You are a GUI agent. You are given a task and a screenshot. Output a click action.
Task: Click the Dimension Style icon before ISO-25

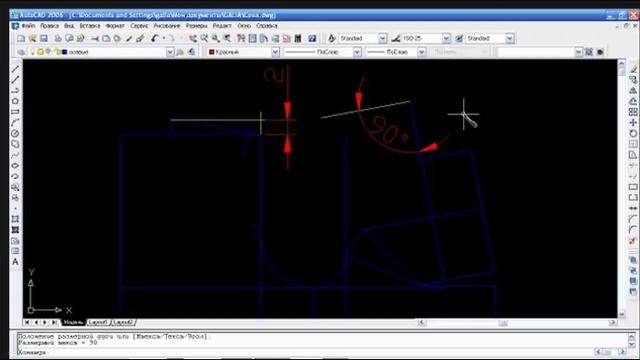(x=396, y=38)
